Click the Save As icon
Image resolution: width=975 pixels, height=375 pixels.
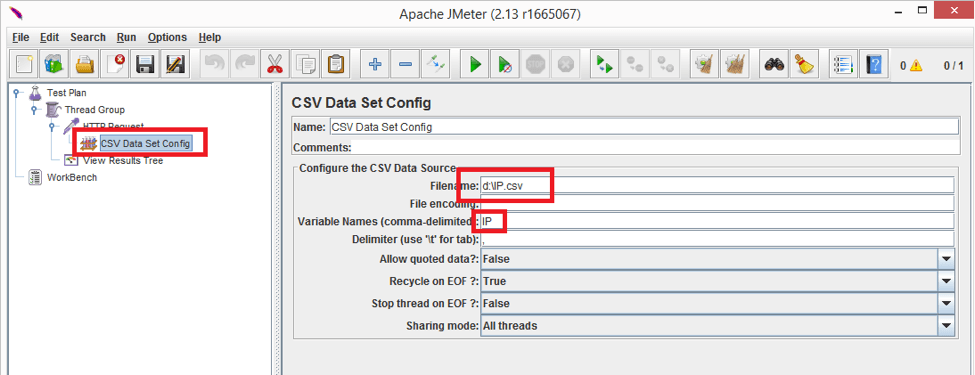(x=175, y=63)
